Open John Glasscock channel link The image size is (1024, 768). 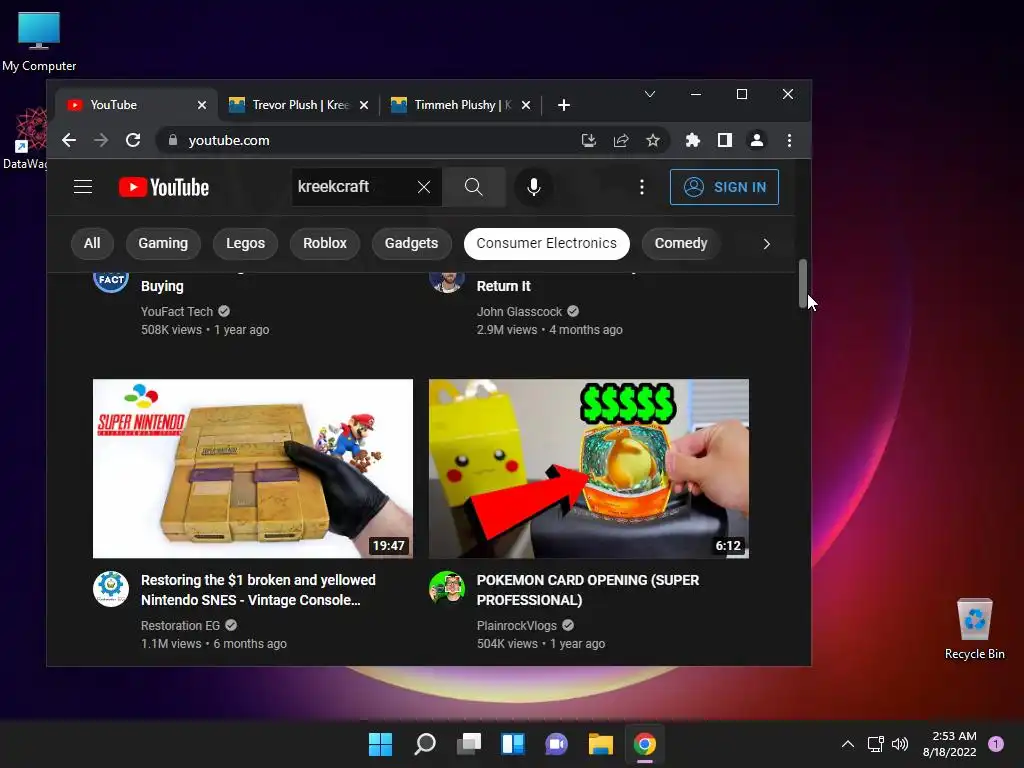(x=519, y=312)
